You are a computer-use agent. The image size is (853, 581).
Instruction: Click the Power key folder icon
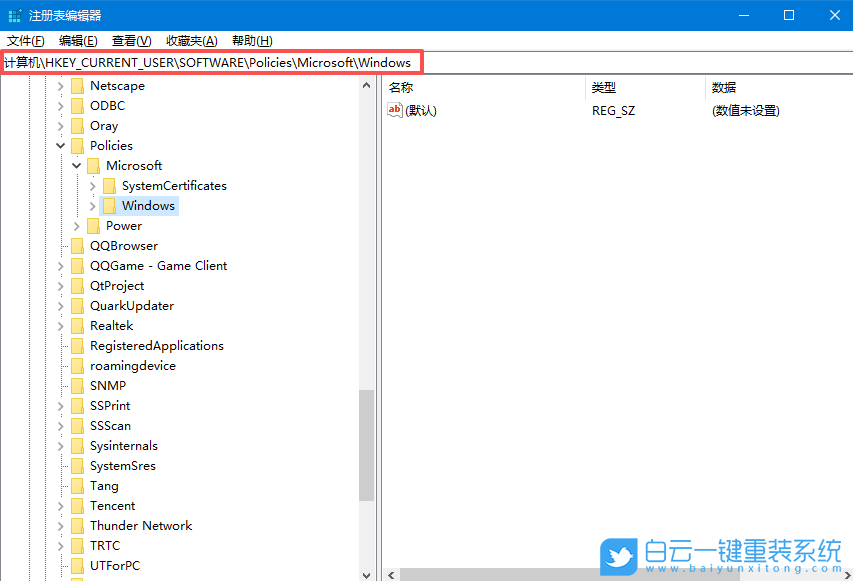(92, 225)
